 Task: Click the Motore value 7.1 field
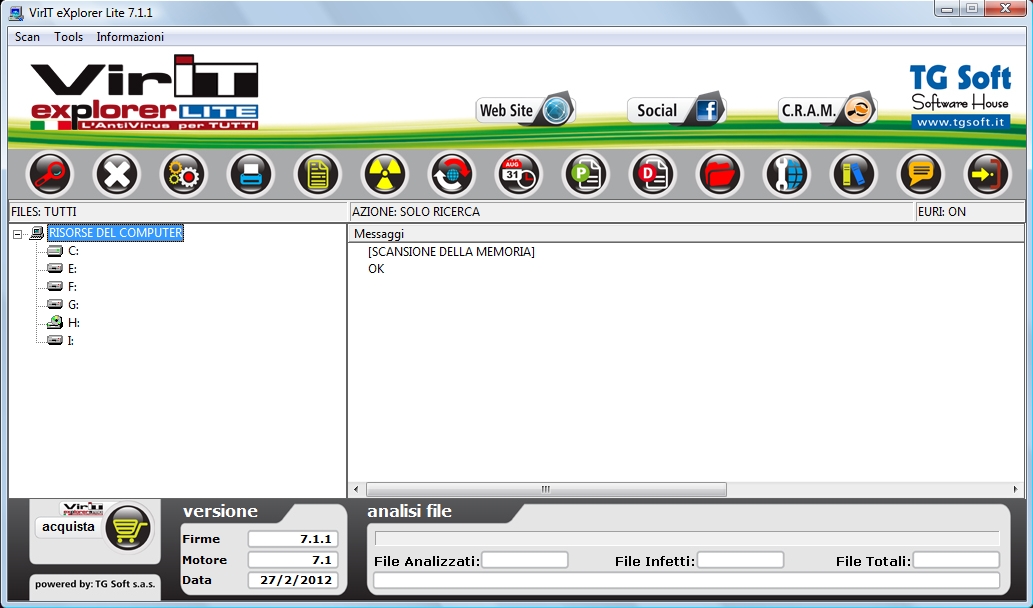click(x=293, y=560)
